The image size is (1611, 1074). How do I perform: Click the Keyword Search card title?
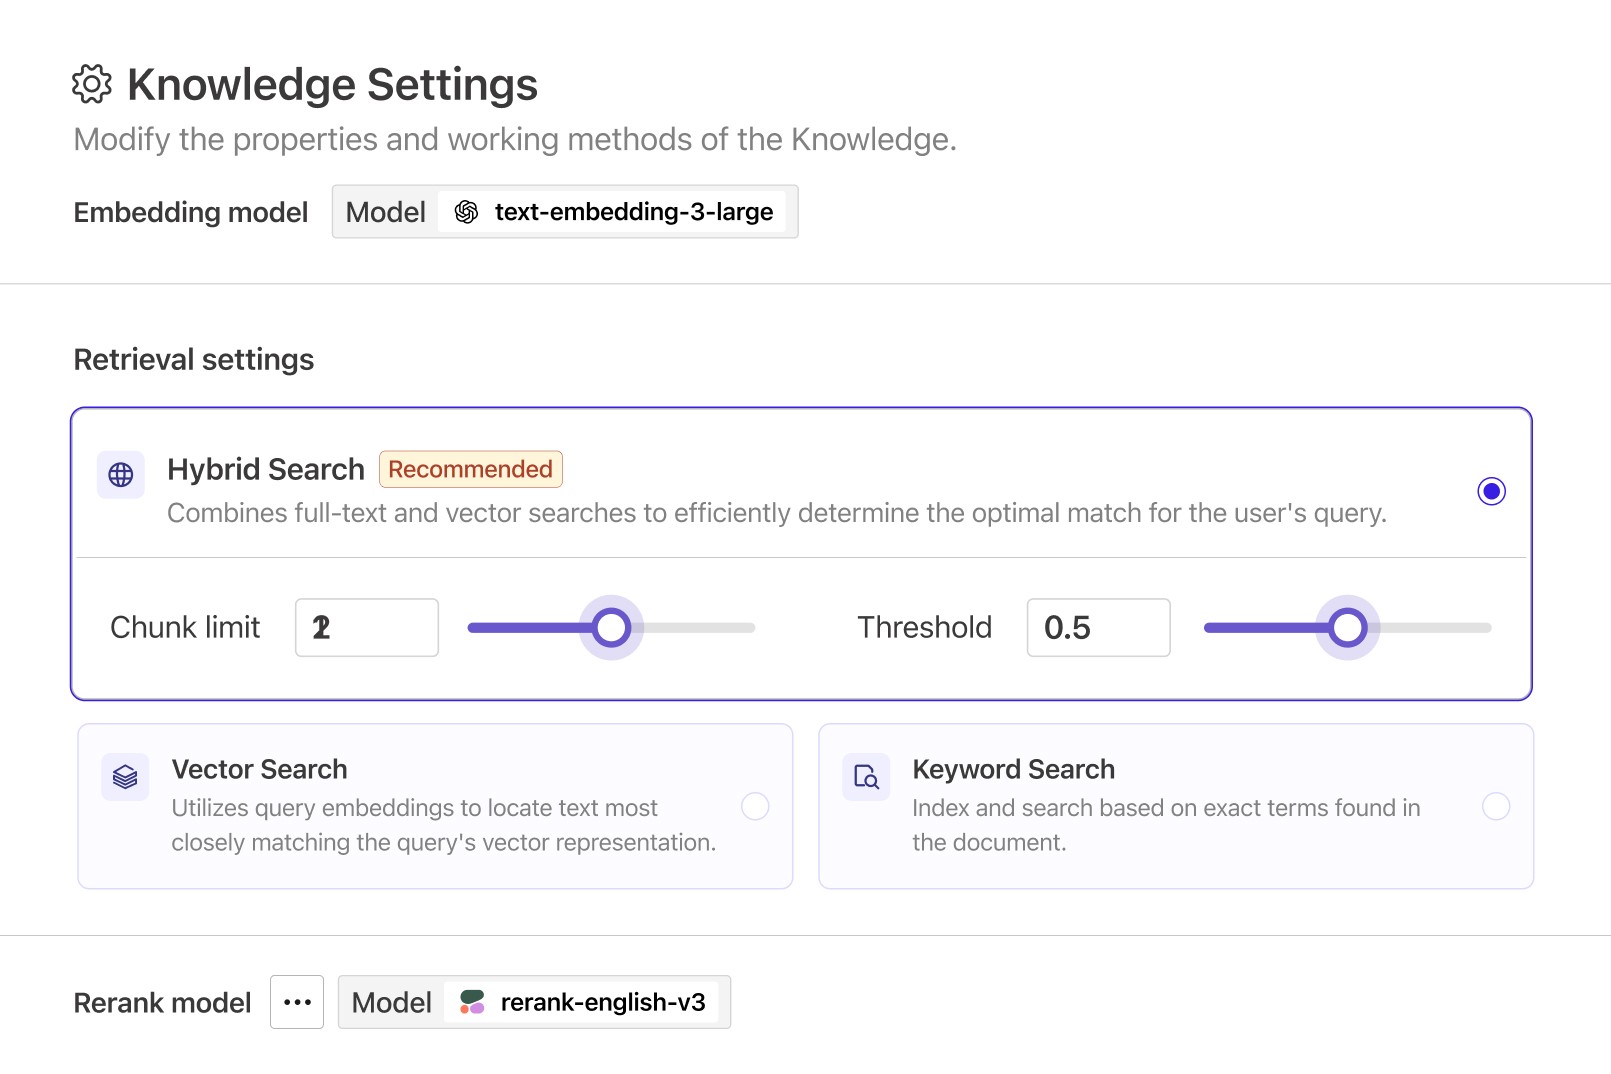pos(1013,769)
